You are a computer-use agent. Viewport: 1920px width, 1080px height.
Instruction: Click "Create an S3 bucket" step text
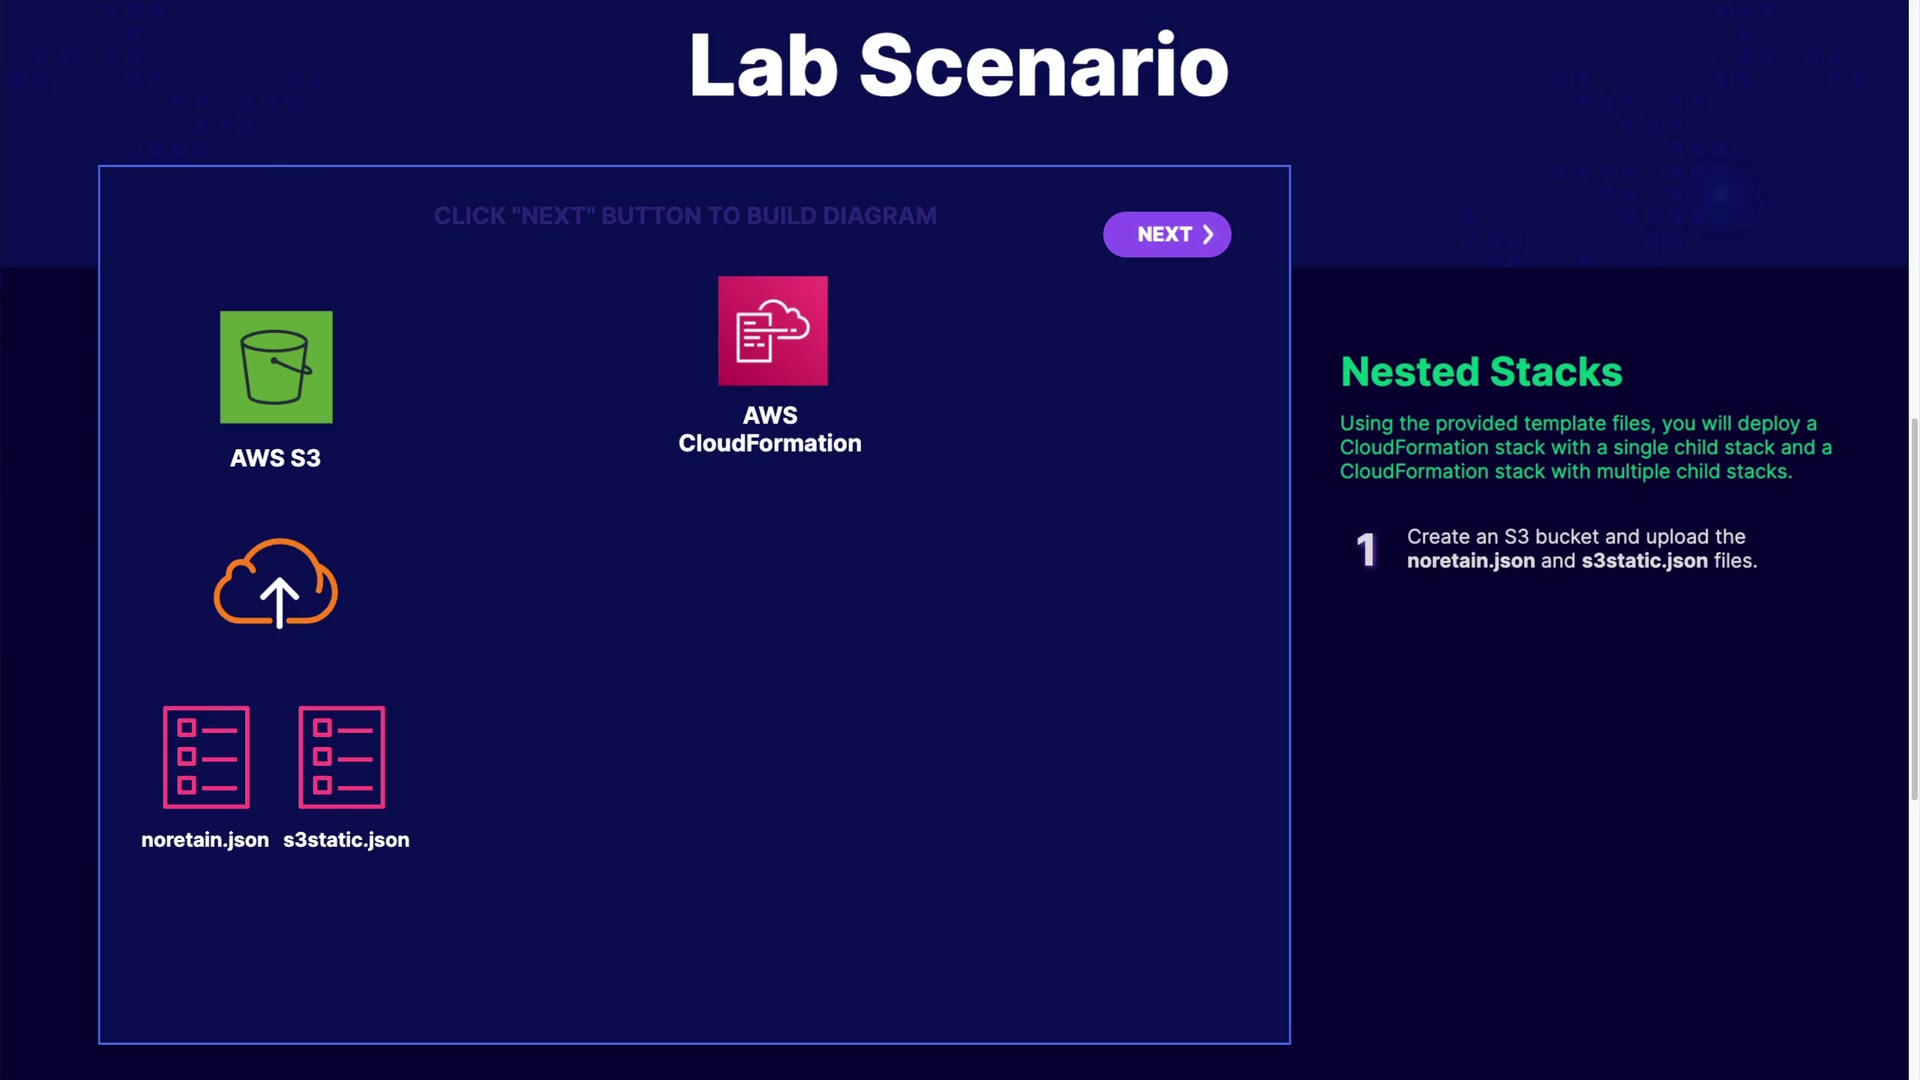point(1502,537)
